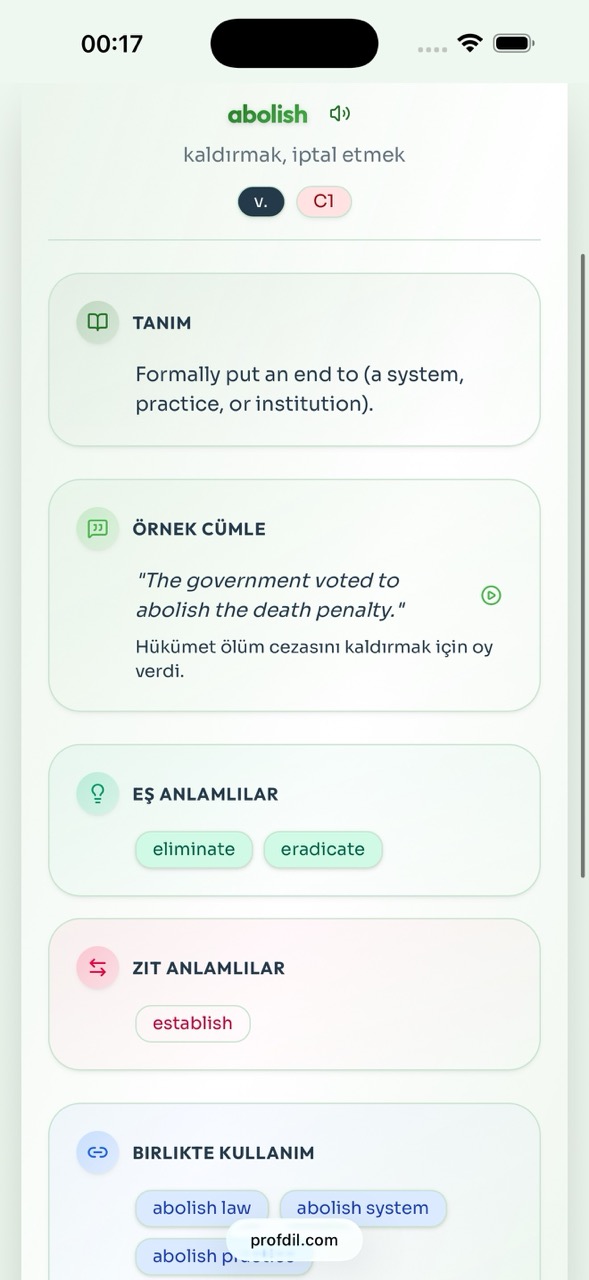Play pronunciation audio for abolish
This screenshot has width=589, height=1280.
coord(340,114)
